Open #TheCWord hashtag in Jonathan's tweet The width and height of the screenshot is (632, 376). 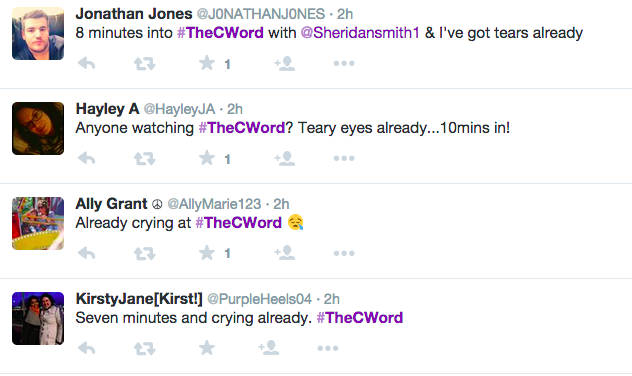coord(220,33)
